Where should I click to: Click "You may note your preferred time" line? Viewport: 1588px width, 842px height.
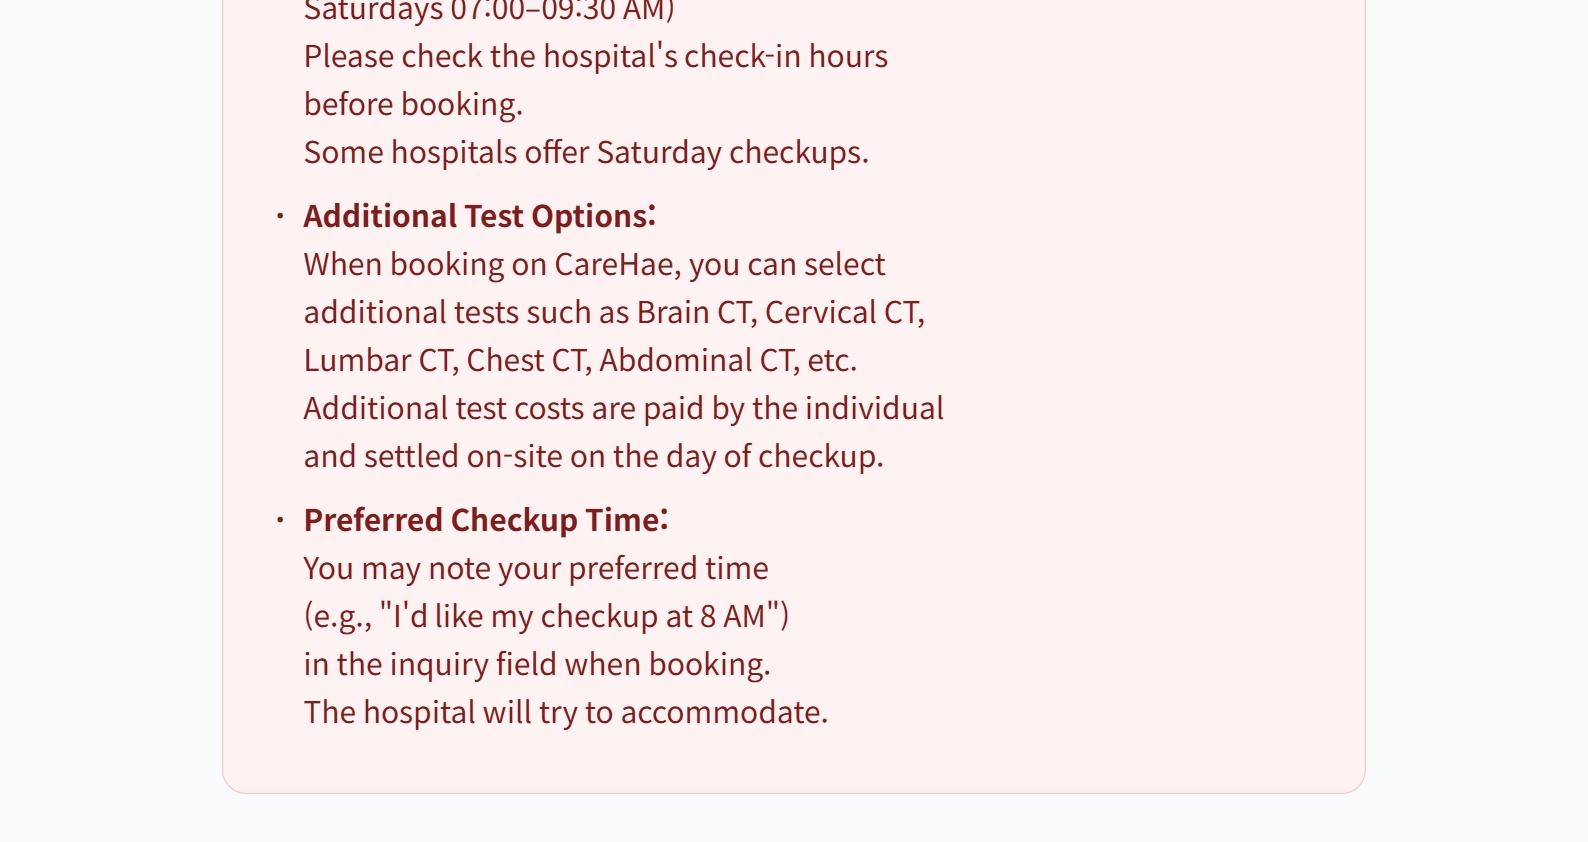pyautogui.click(x=536, y=568)
